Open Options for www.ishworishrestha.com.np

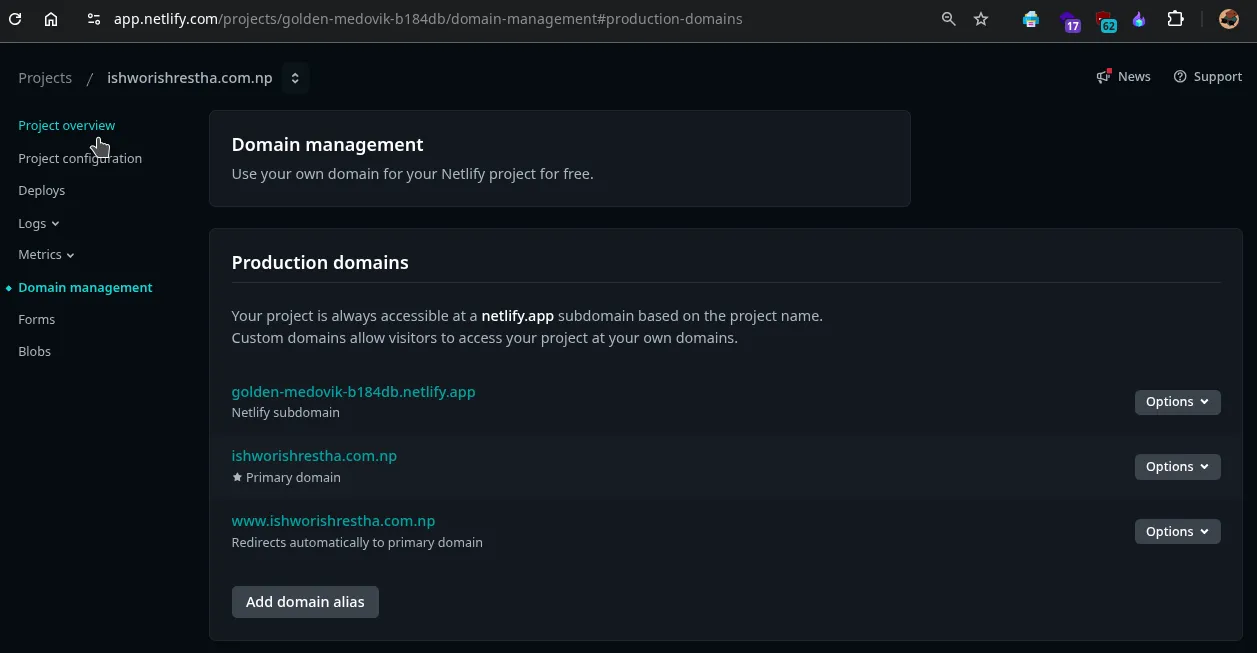(1177, 532)
